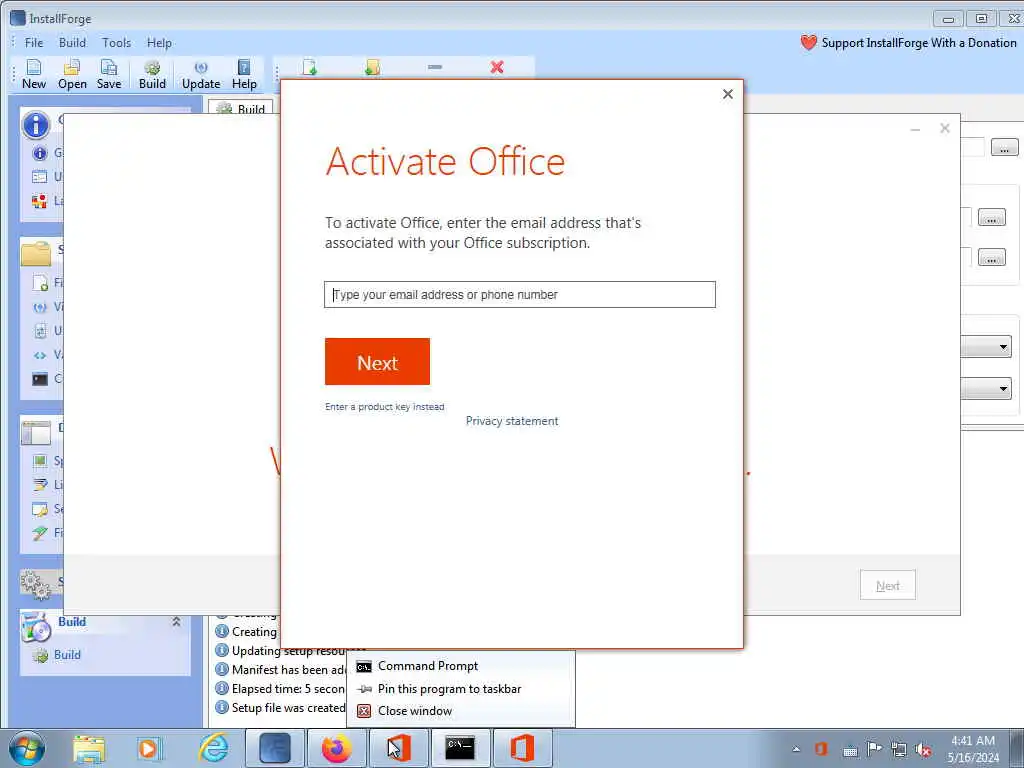Viewport: 1024px width, 768px height.
Task: Click the muted volume tray icon
Action: 923,750
